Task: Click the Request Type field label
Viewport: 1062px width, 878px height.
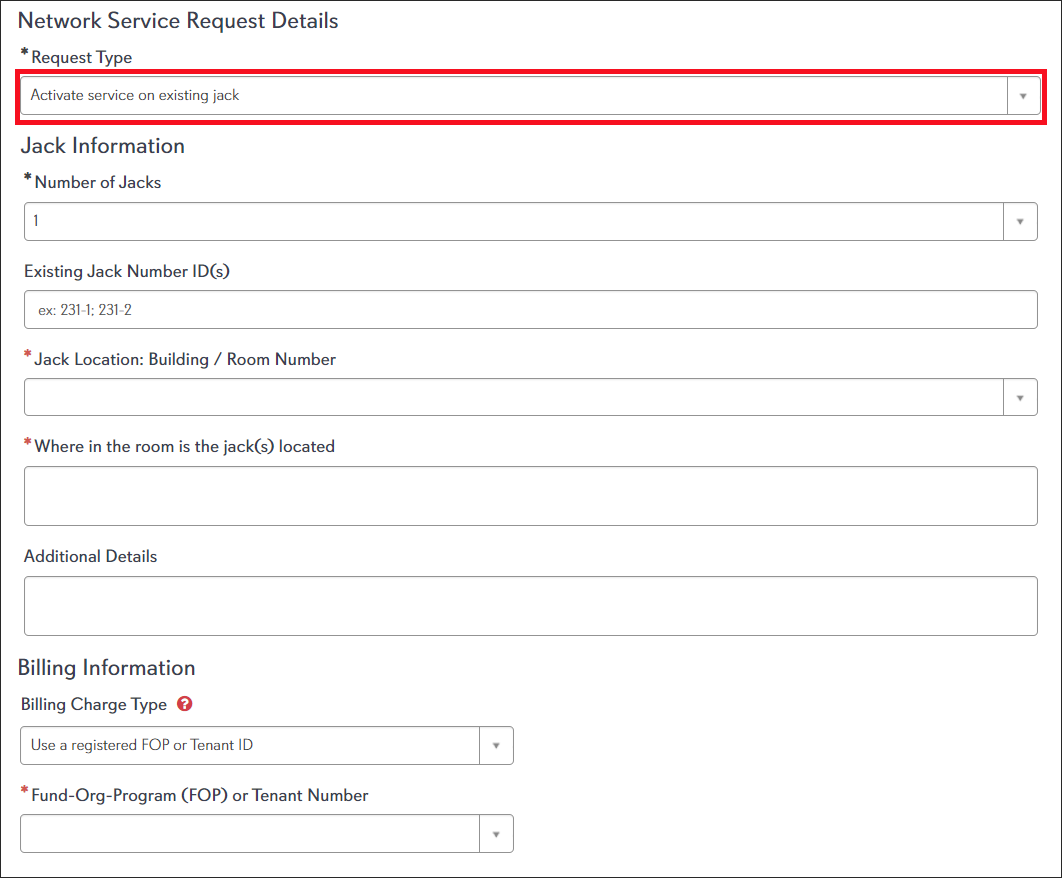Action: (81, 57)
